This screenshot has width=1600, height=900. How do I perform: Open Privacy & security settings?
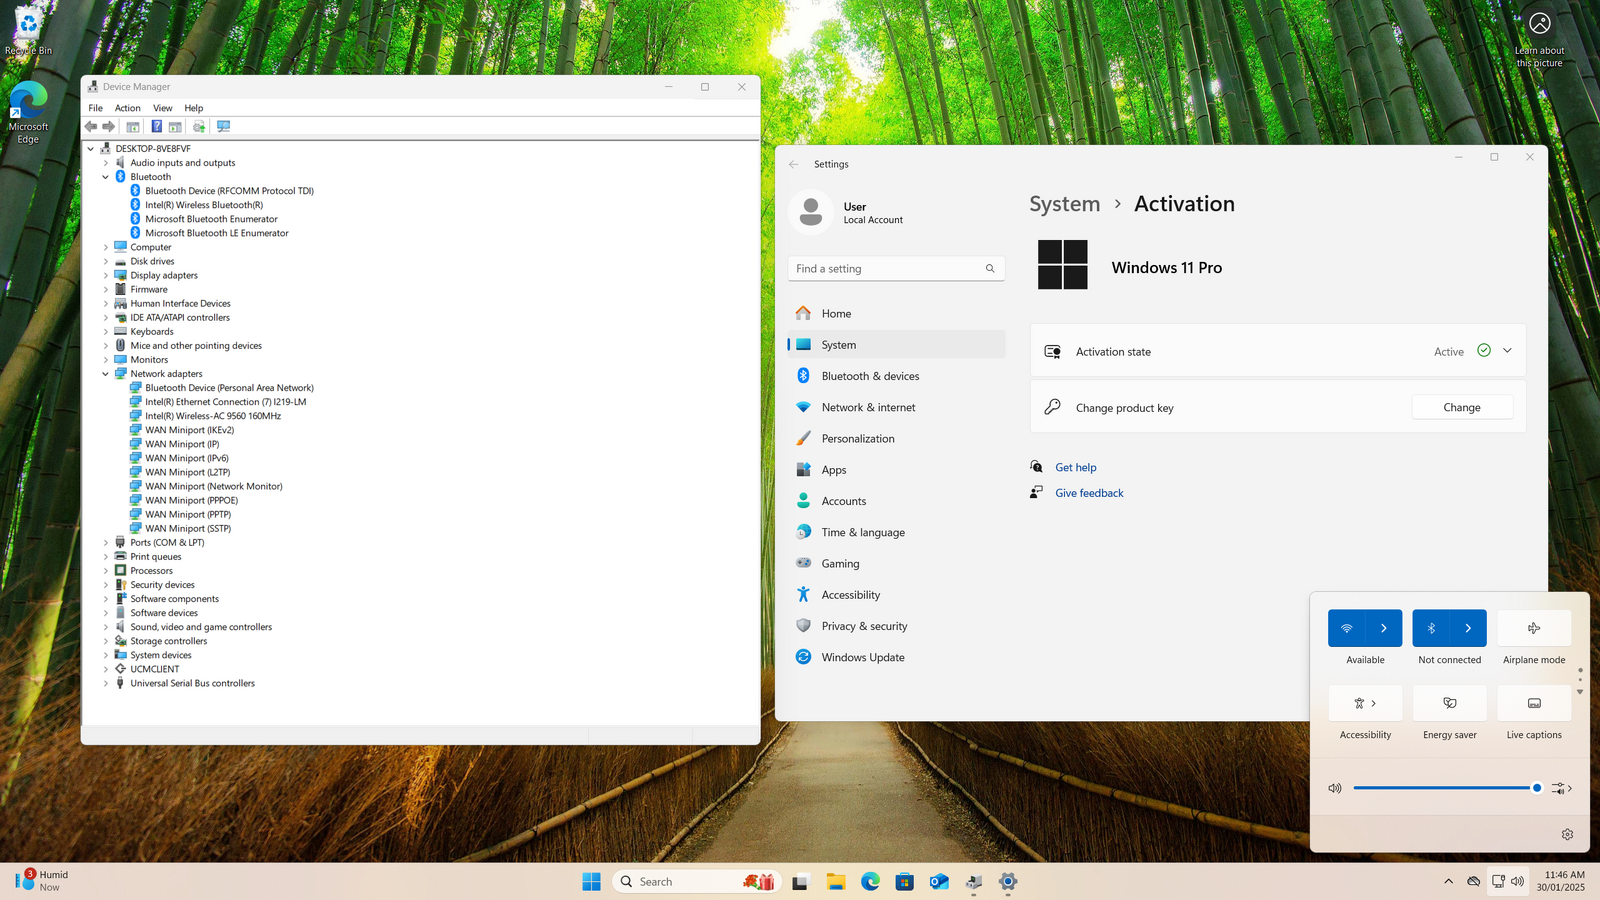click(x=897, y=626)
